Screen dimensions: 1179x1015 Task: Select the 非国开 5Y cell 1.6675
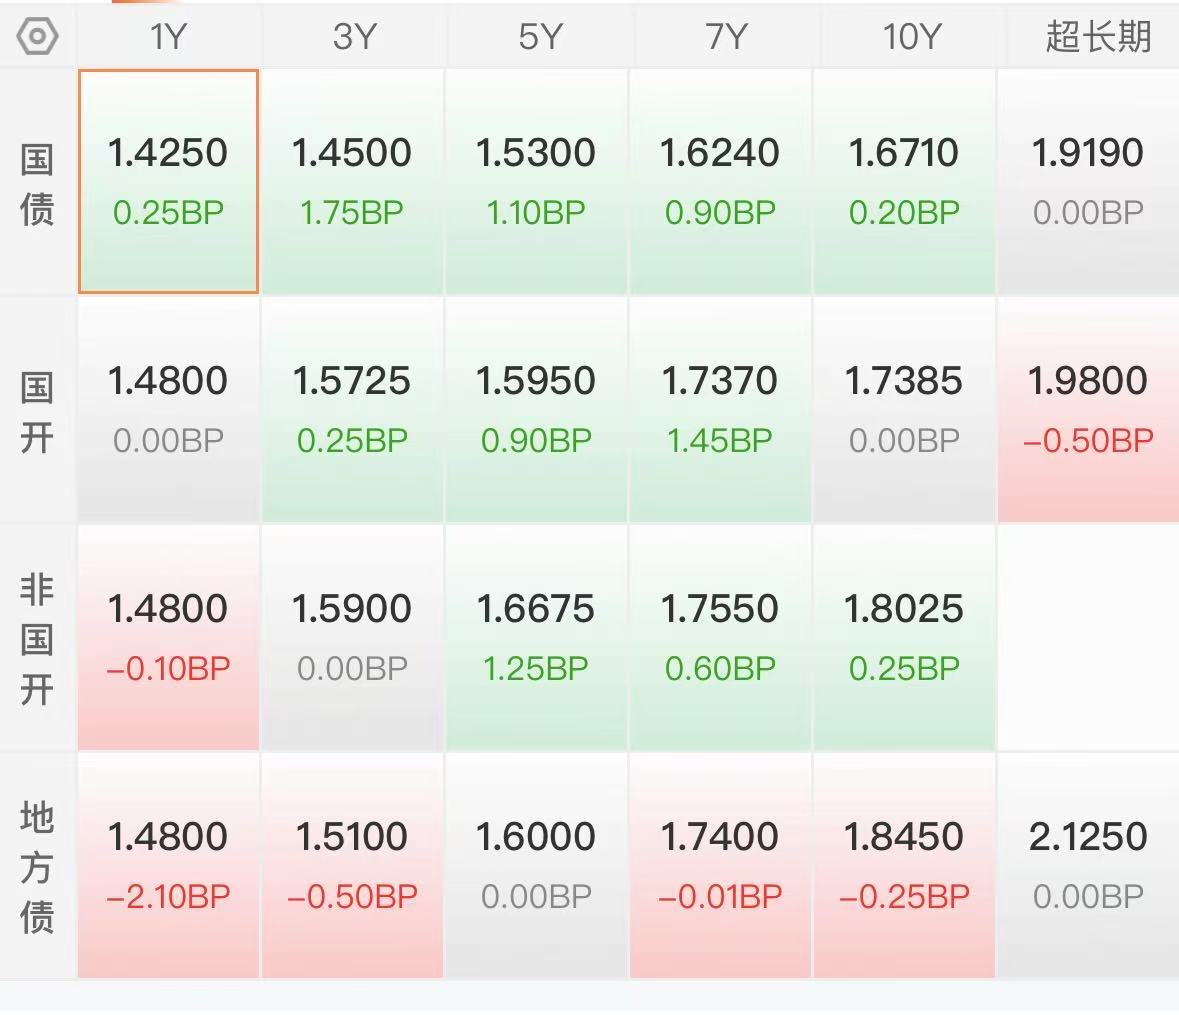point(536,638)
